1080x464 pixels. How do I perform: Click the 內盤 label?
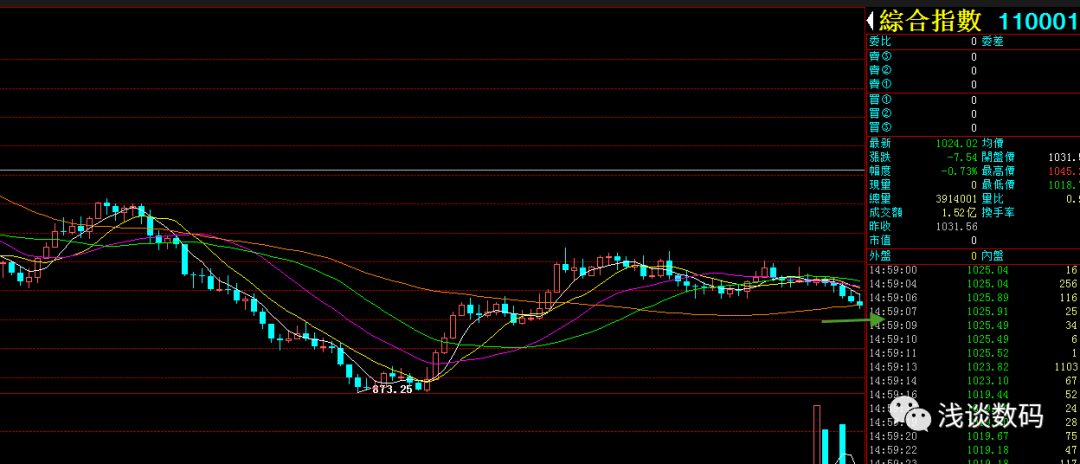[993, 255]
